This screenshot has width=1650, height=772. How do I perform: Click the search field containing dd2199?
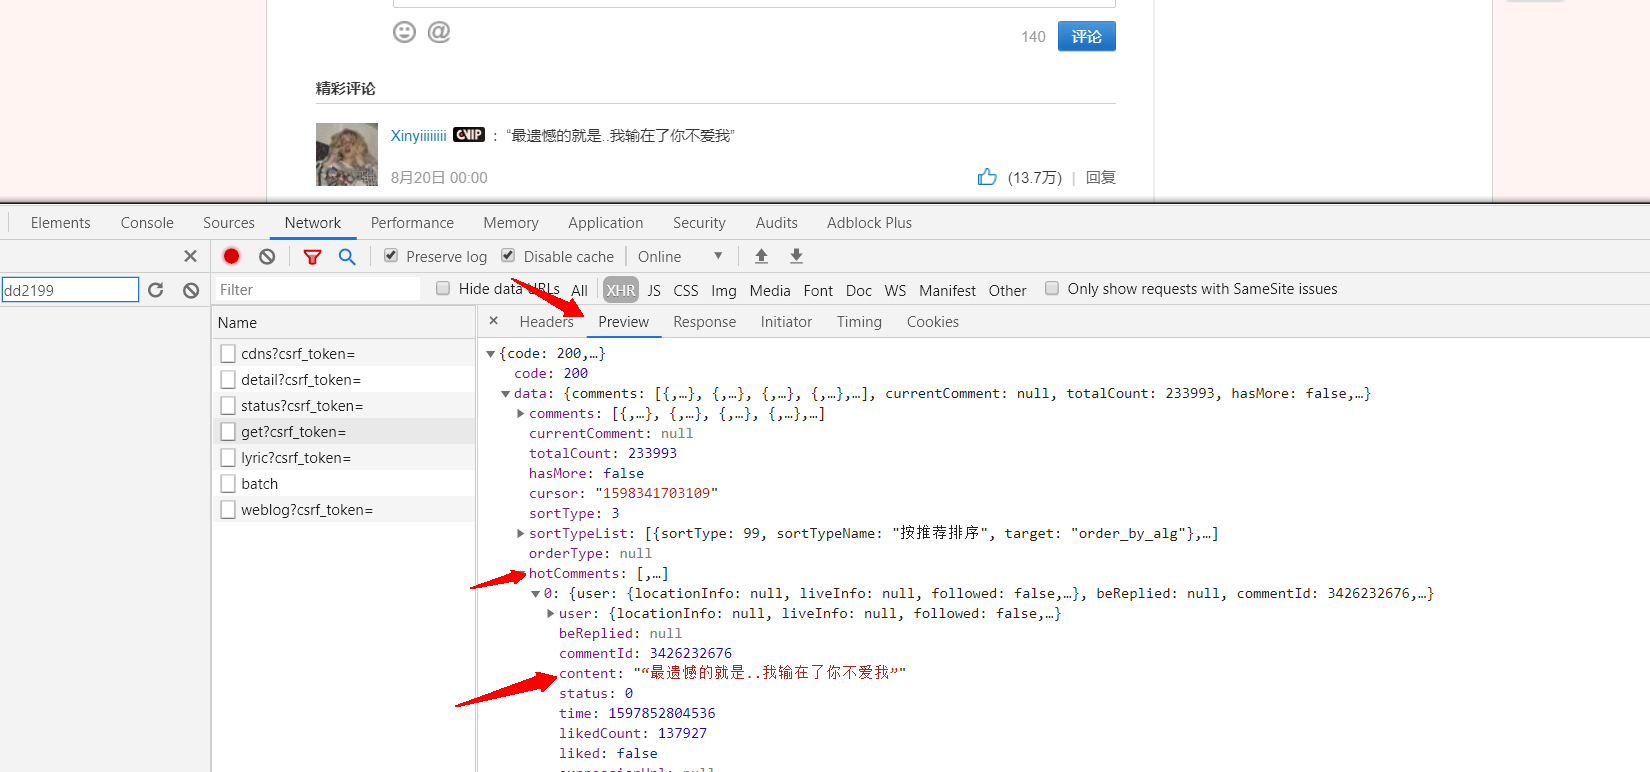tap(70, 290)
